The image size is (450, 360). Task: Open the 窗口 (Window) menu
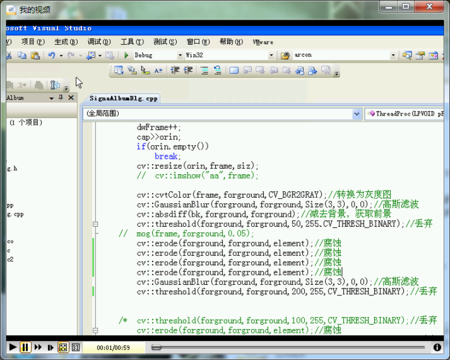198,42
